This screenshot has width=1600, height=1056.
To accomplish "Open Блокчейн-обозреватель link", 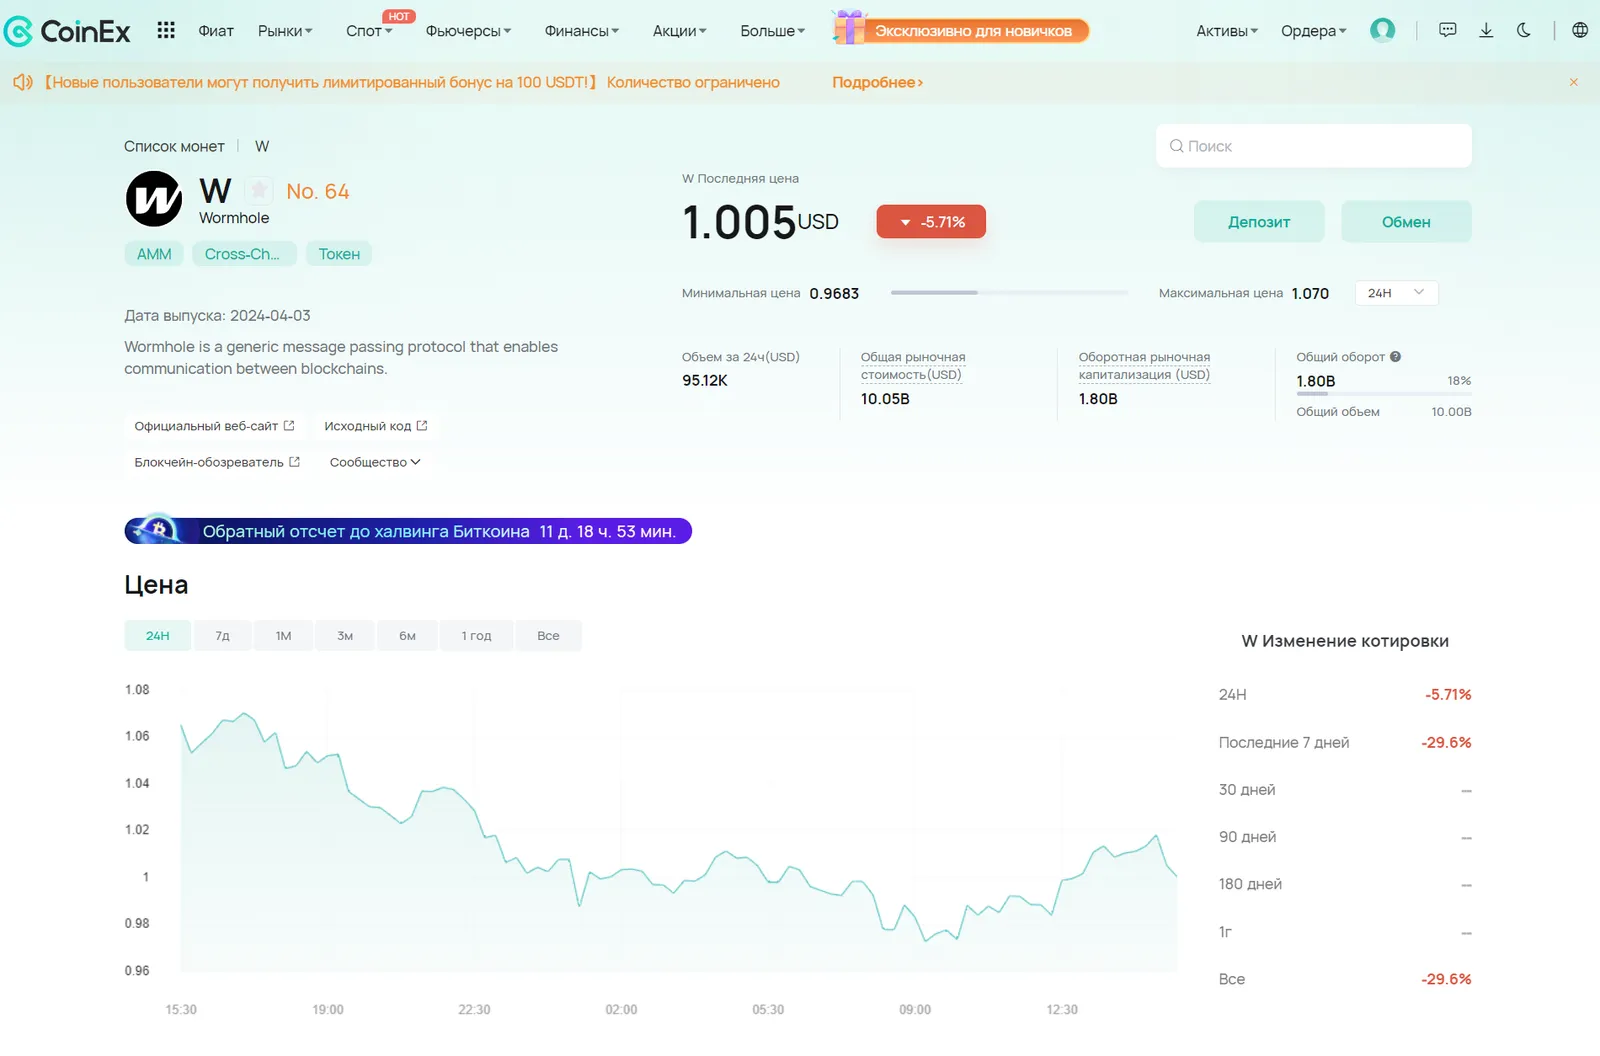I will tap(216, 462).
